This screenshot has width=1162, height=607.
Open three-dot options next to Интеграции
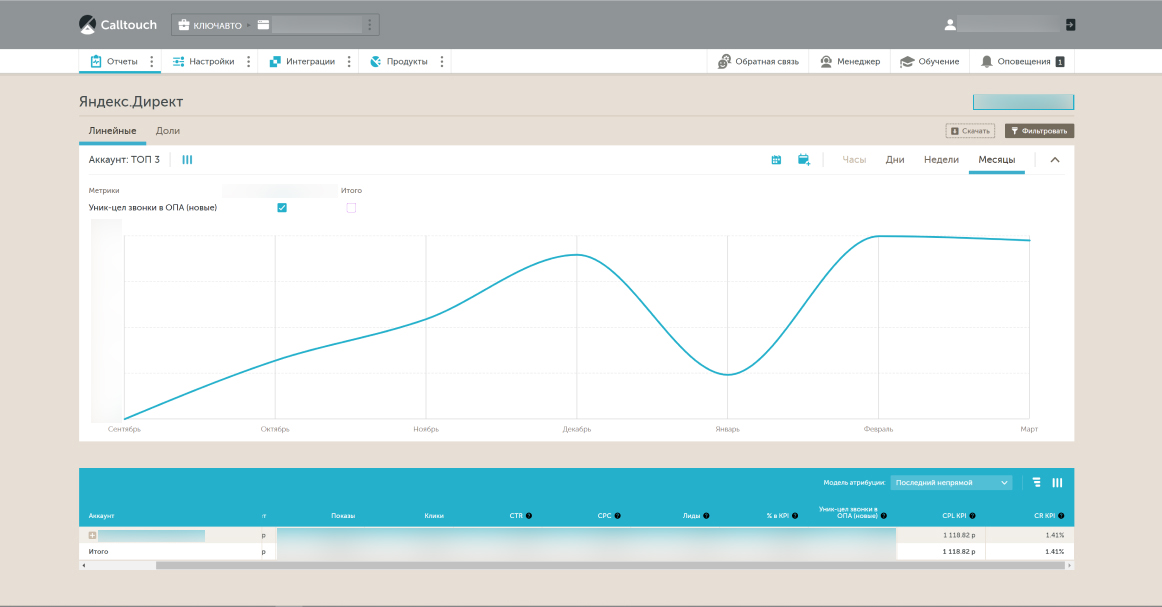point(349,62)
